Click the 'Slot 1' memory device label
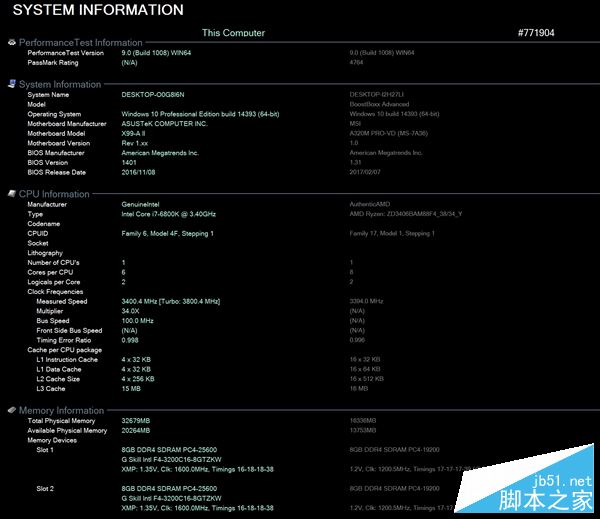This screenshot has width=600, height=519. pyautogui.click(x=45, y=450)
